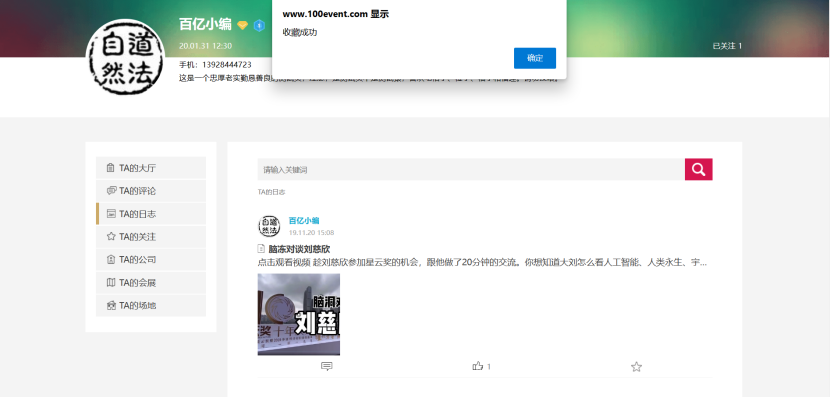Open TA的评论 in sidebar
The image size is (830, 398).
(151, 191)
